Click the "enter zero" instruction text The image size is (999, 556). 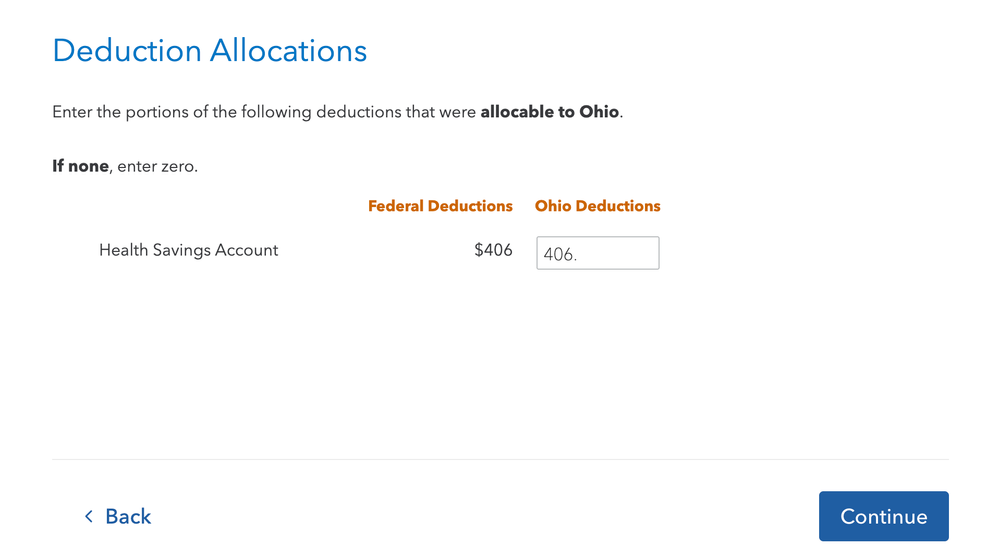[157, 166]
